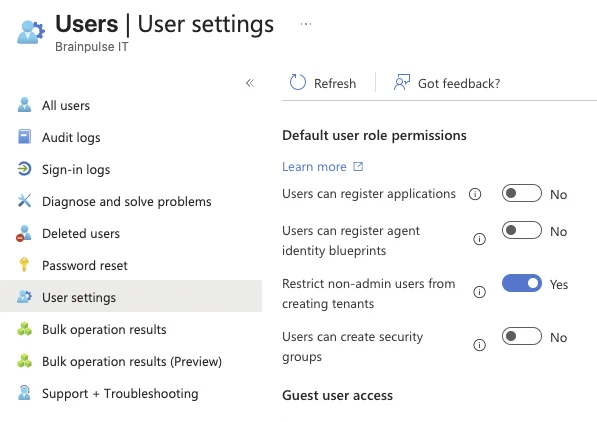Click the Guest user access heading
The height and width of the screenshot is (422, 597).
[337, 395]
